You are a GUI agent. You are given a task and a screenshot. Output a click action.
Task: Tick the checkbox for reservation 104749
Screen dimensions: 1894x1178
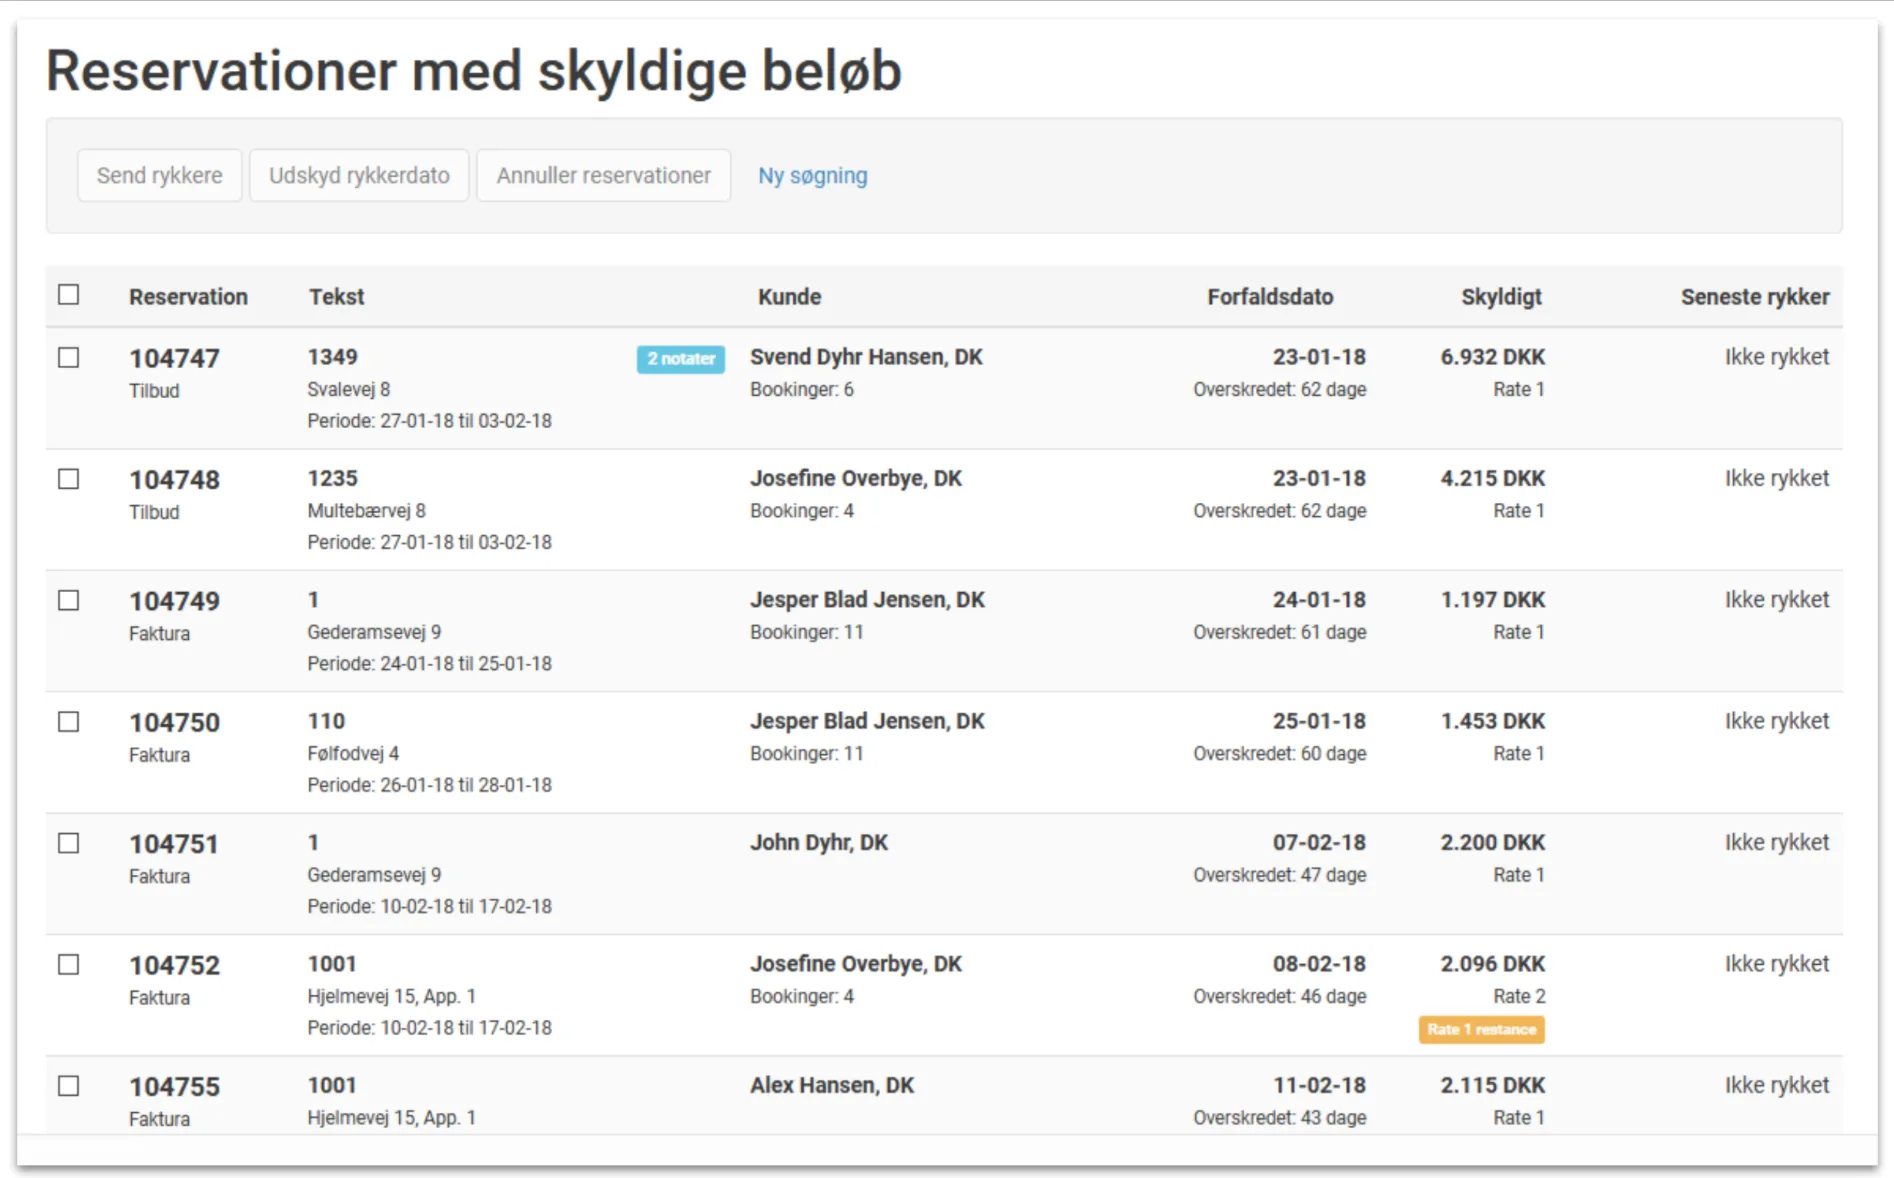[x=68, y=600]
